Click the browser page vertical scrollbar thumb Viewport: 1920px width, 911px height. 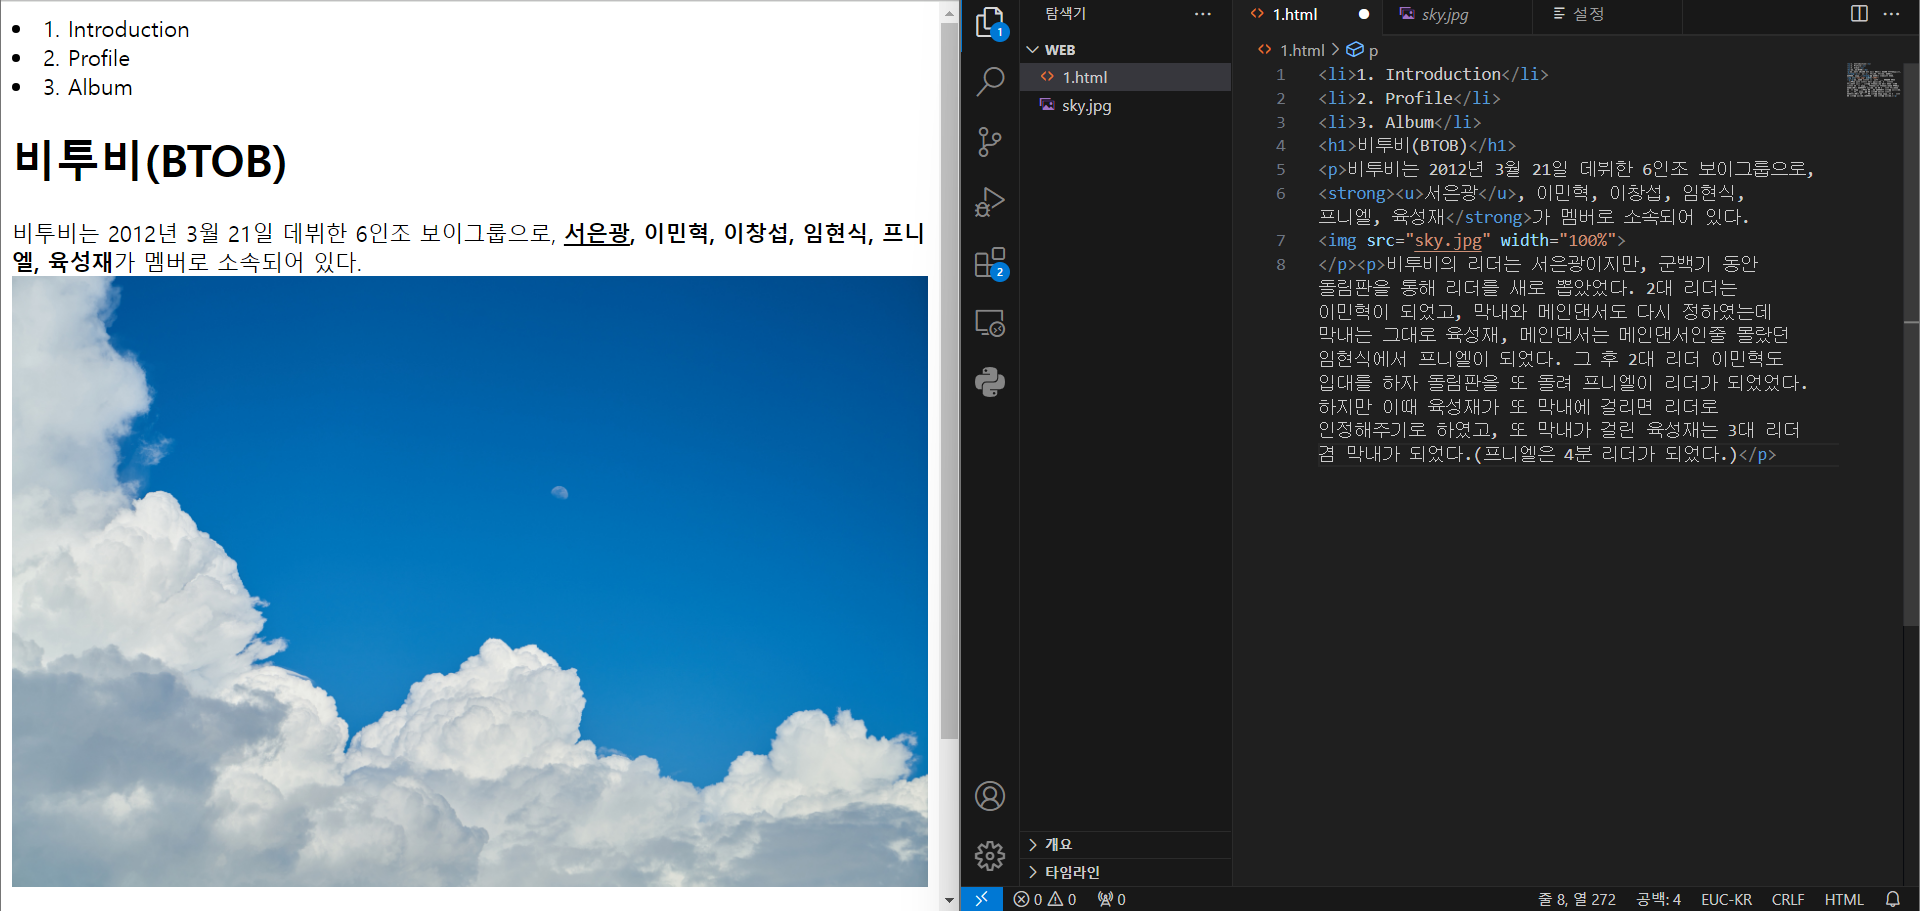pos(949,380)
